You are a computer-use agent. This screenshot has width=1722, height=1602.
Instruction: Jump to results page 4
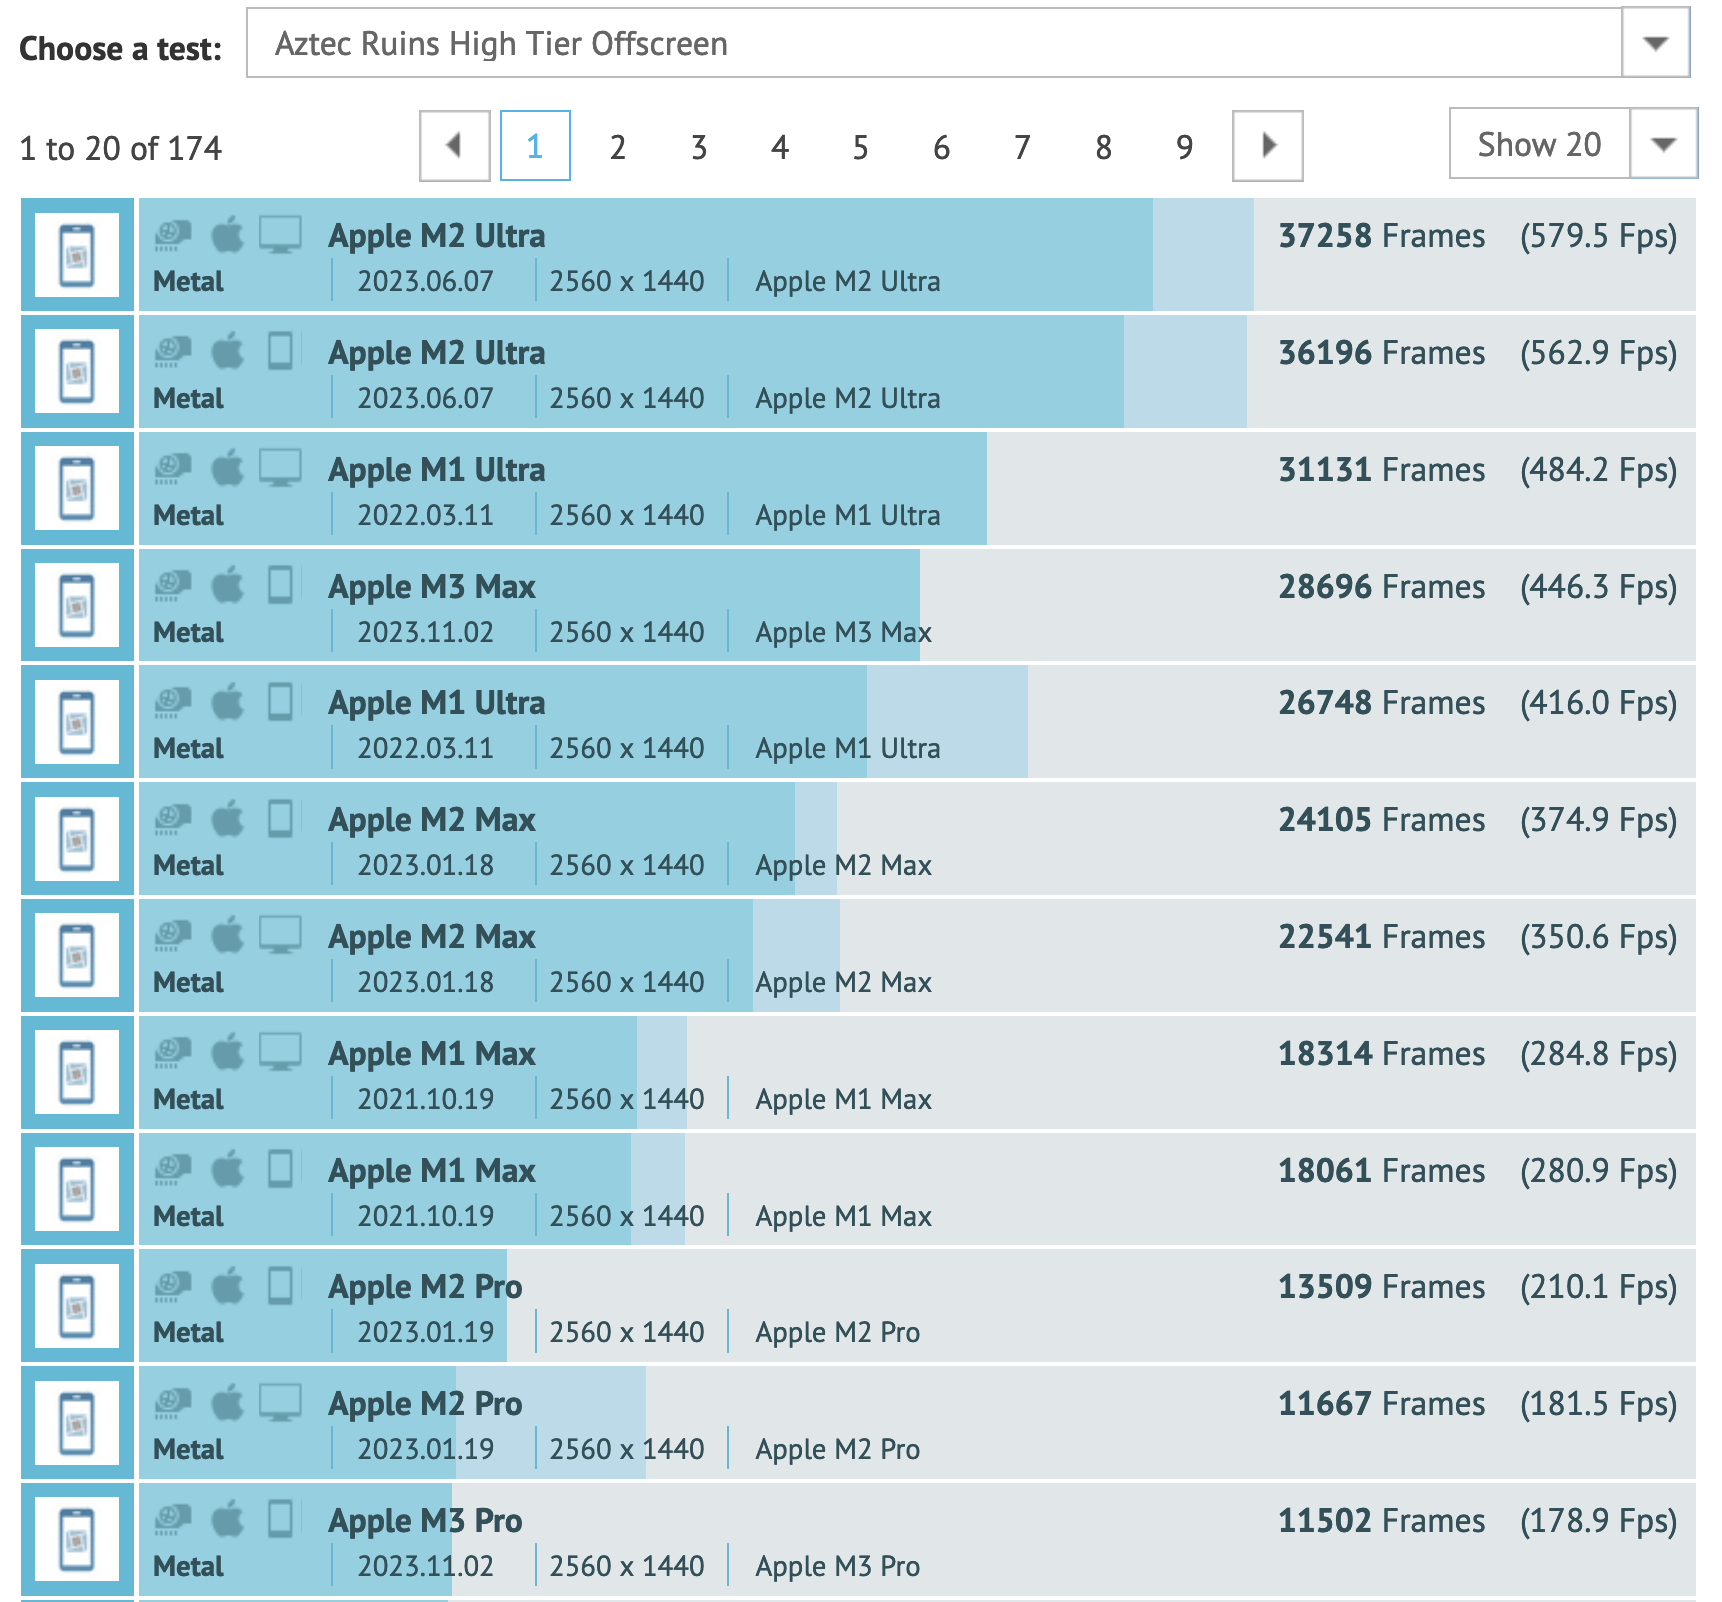click(x=779, y=148)
